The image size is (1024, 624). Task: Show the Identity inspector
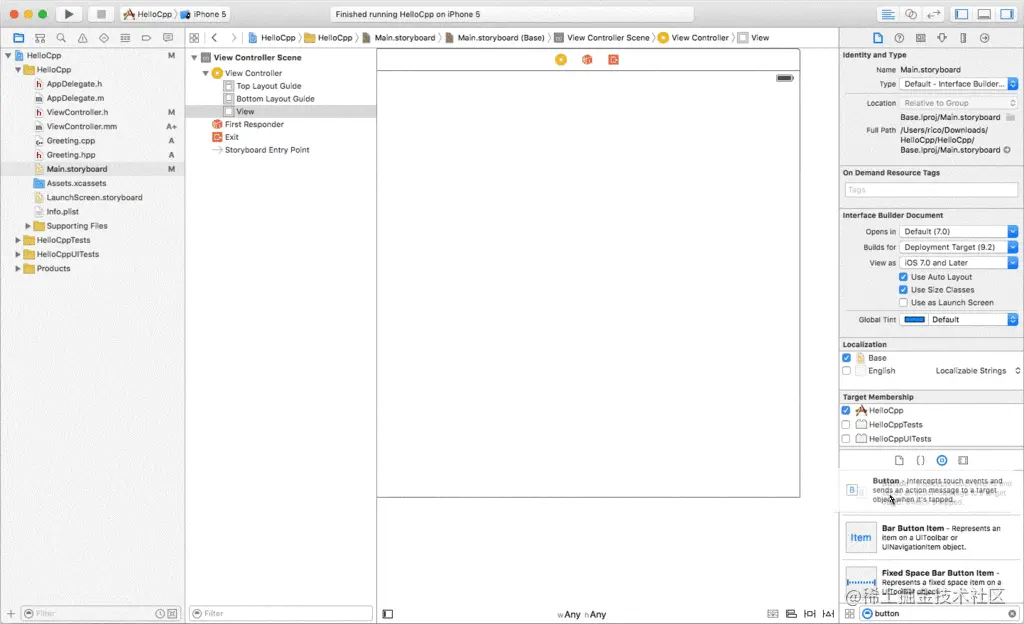click(920, 38)
